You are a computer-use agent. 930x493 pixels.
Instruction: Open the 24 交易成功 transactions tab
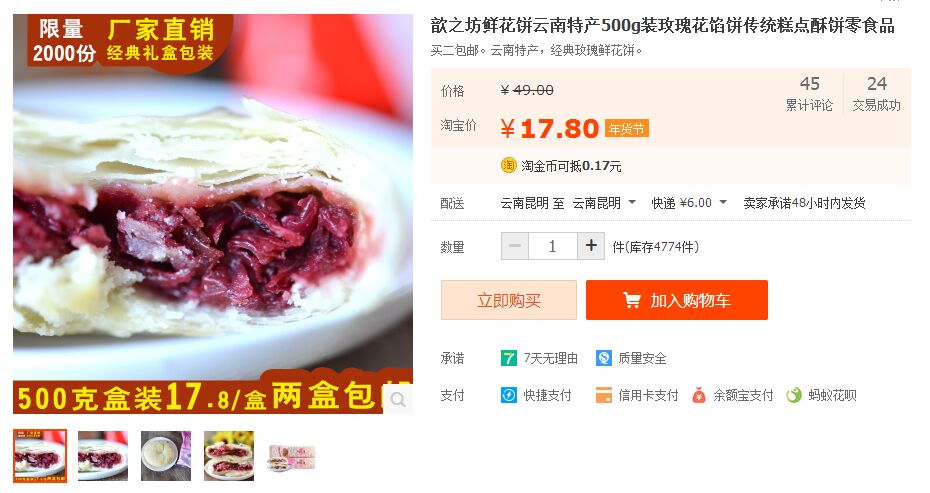pyautogui.click(x=876, y=93)
